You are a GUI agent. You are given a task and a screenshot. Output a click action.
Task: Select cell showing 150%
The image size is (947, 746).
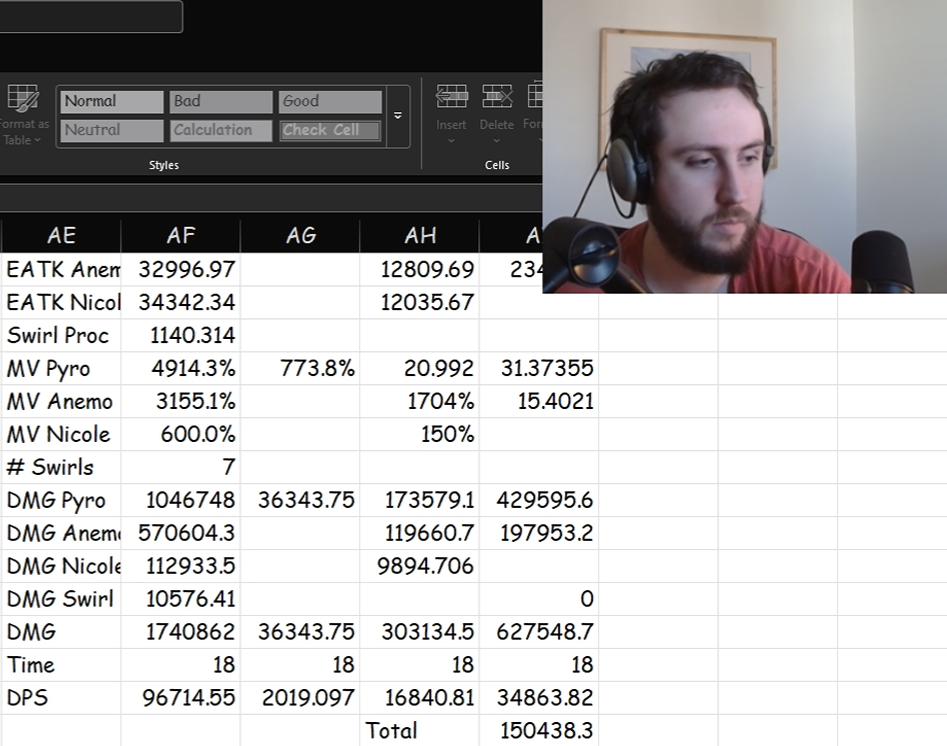click(420, 434)
